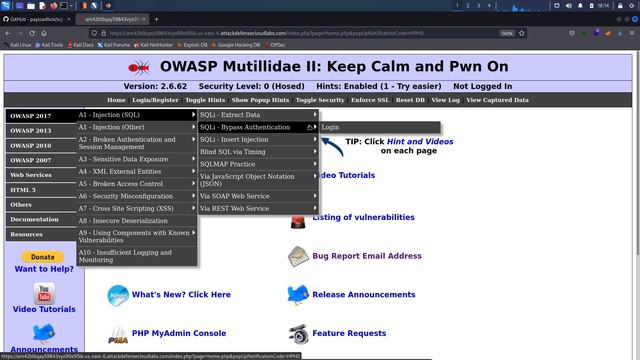Open the volume control in system tray

click(x=569, y=6)
